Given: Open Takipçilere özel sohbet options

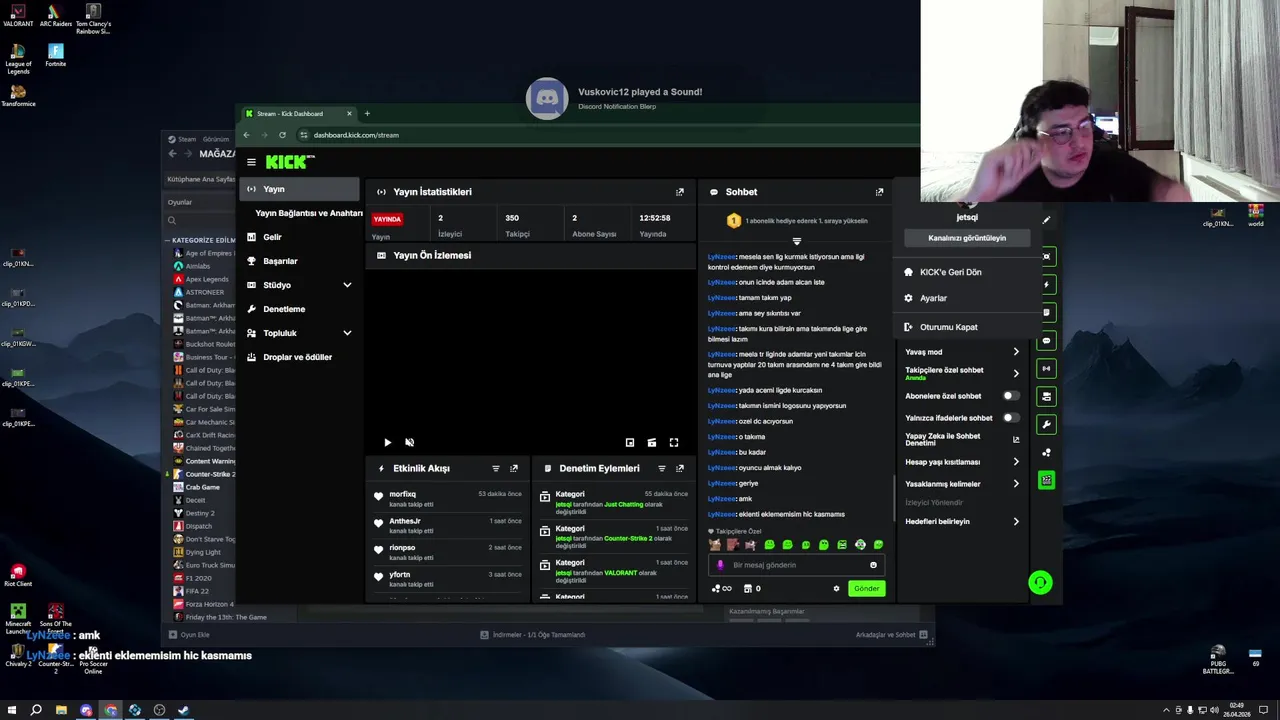Looking at the screenshot, I should click(x=962, y=373).
